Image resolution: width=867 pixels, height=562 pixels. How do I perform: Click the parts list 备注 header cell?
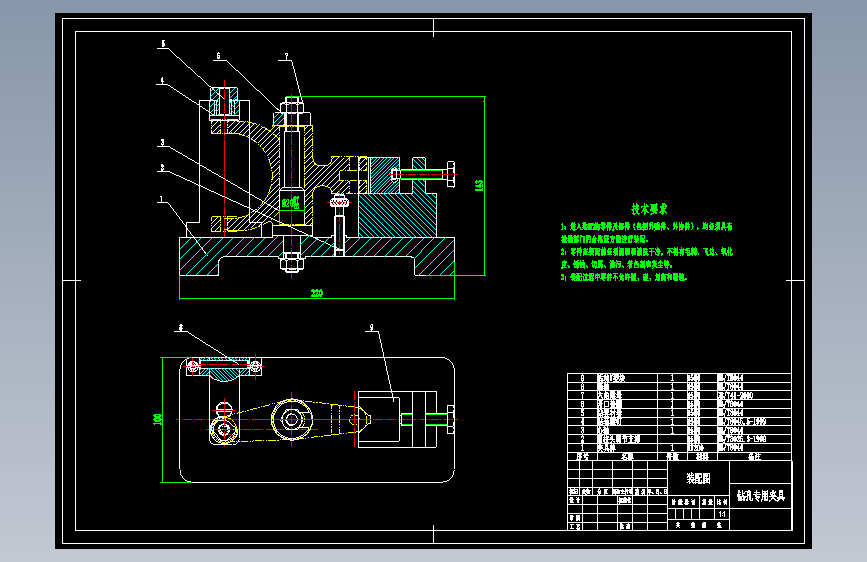pyautogui.click(x=754, y=456)
